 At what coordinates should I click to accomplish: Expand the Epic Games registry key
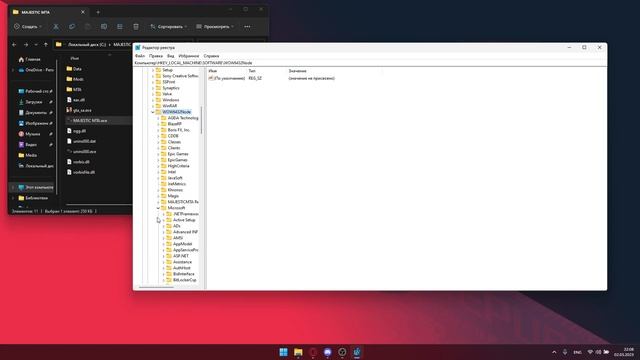tap(158, 154)
